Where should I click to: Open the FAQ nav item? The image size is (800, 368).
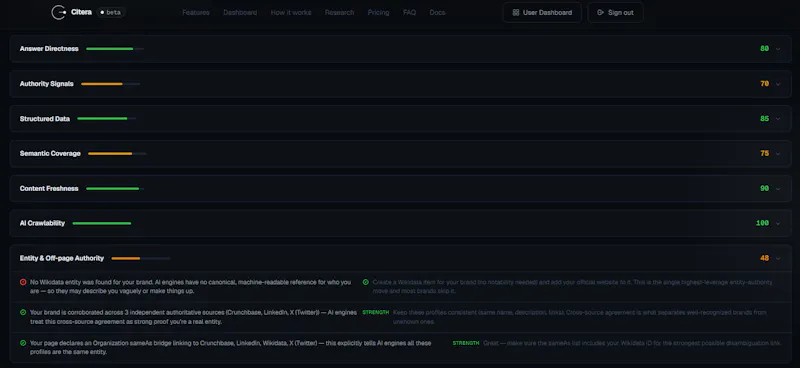[409, 12]
